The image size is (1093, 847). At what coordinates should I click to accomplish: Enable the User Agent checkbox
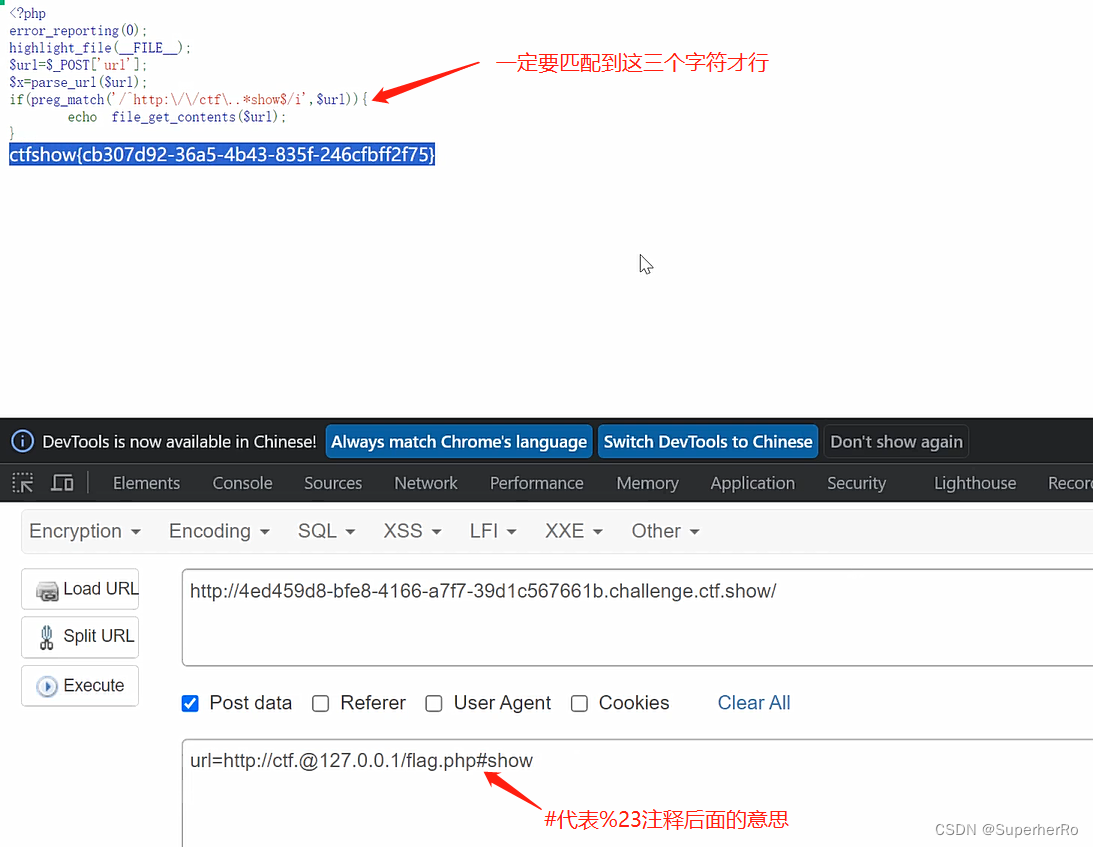[x=434, y=703]
